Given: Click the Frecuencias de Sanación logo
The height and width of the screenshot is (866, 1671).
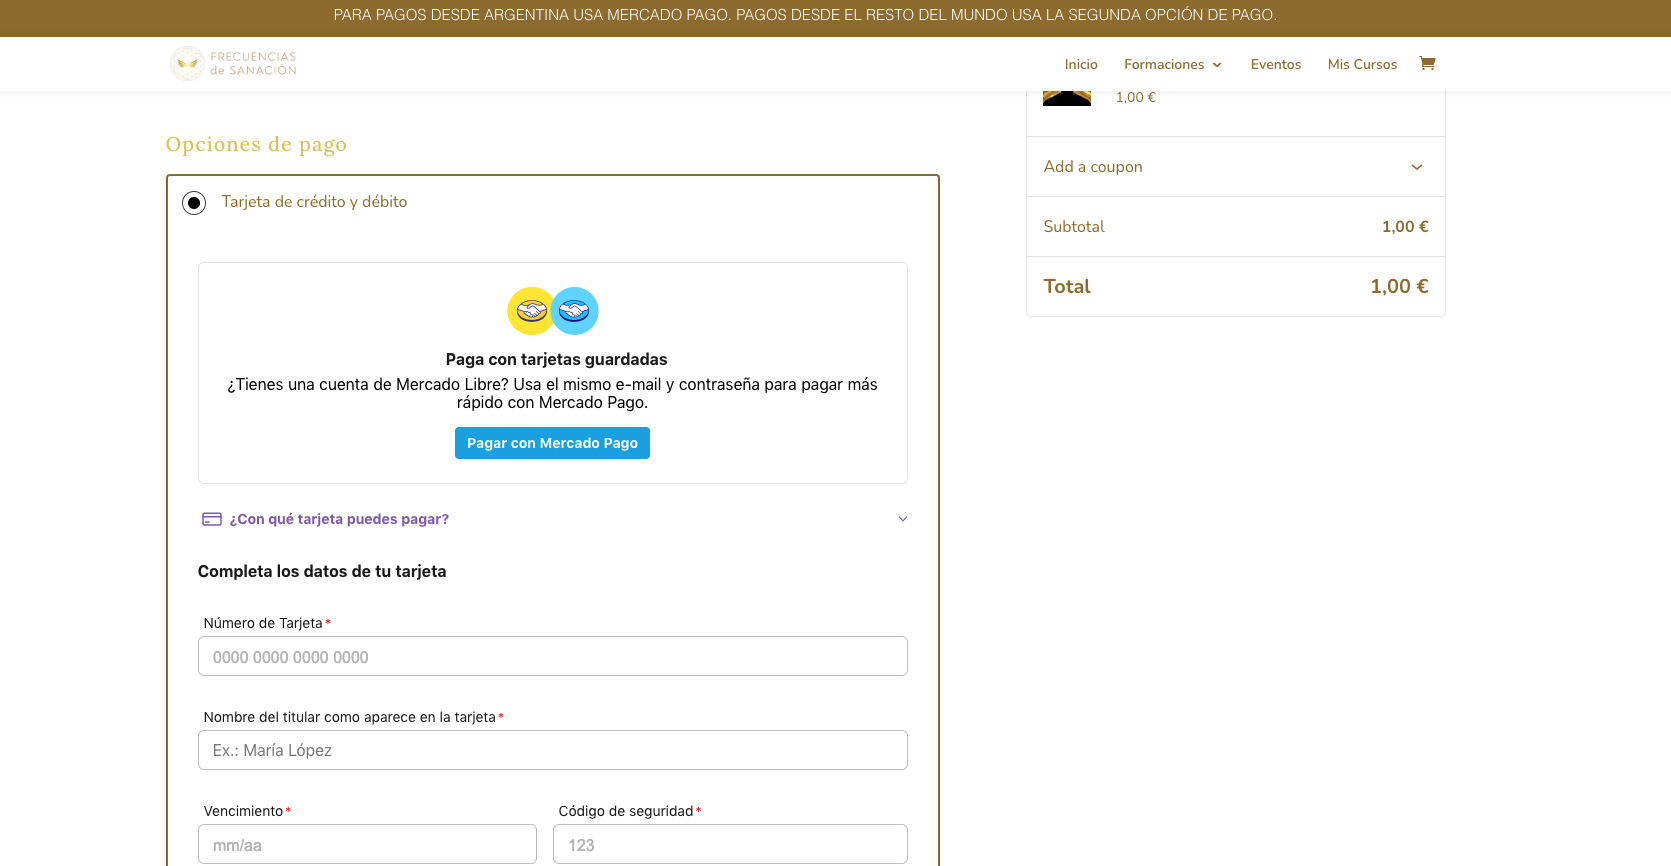Looking at the screenshot, I should coord(233,63).
